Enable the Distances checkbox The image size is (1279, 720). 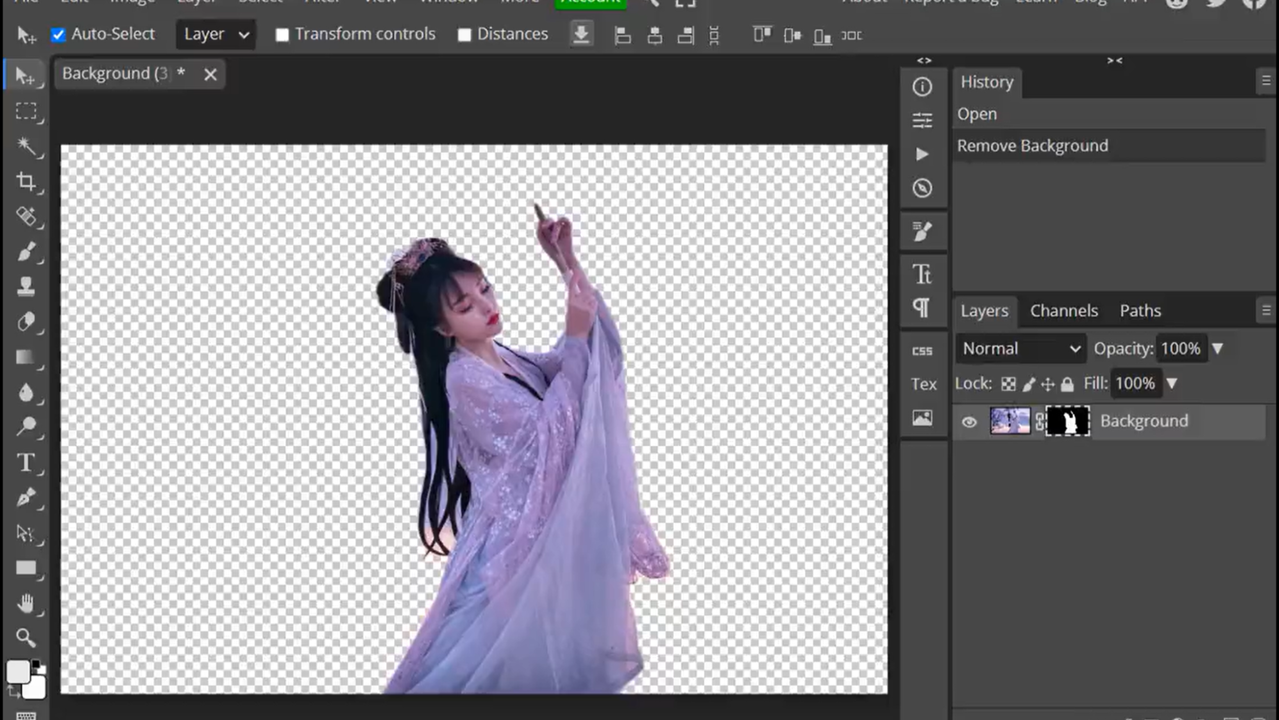(464, 35)
